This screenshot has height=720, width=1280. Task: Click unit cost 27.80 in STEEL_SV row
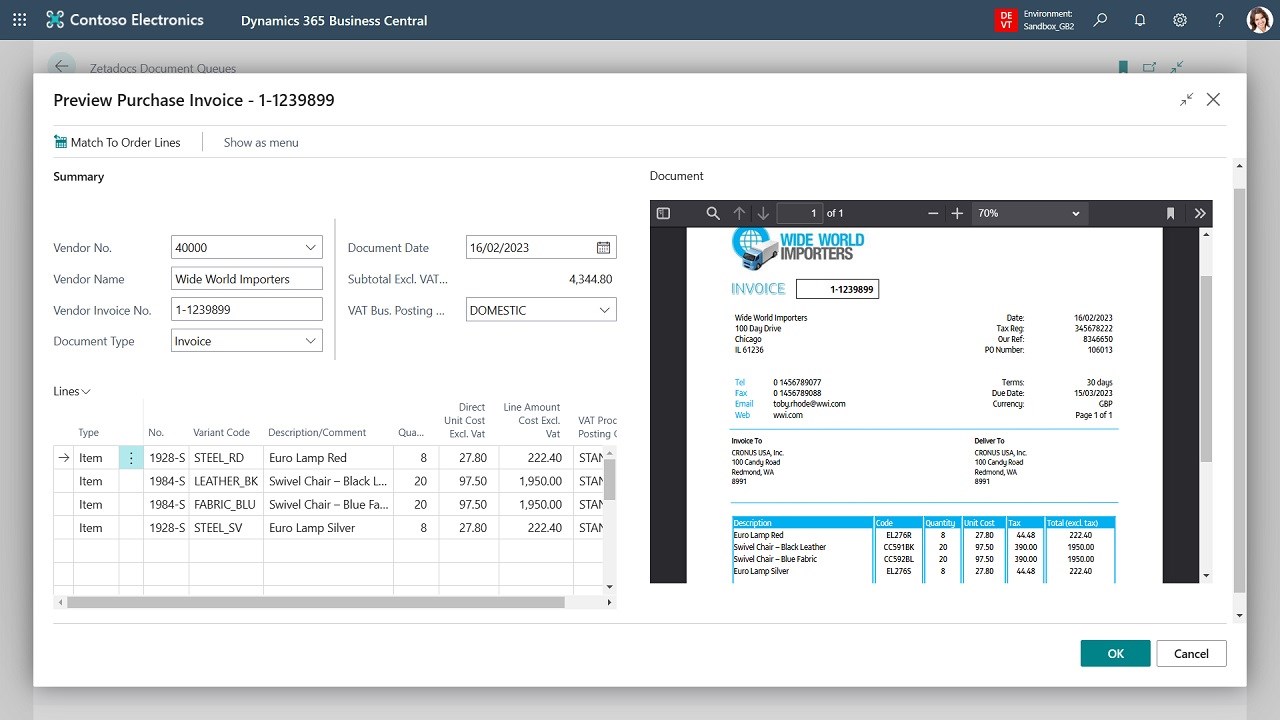468,528
